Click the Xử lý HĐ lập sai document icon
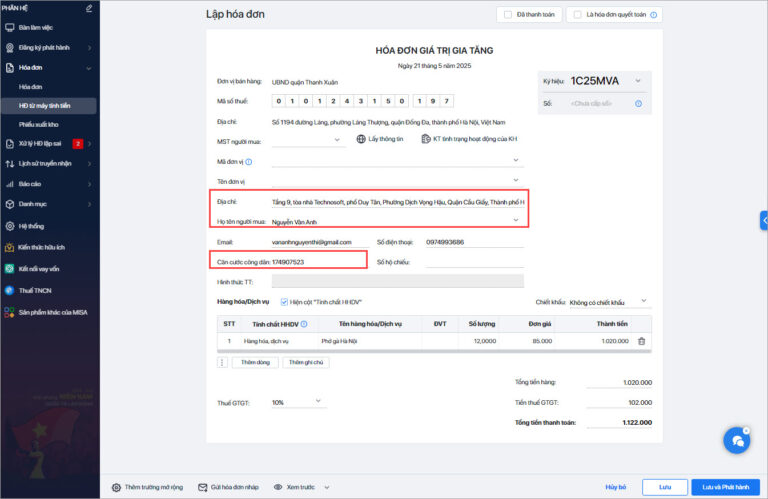 tap(9, 143)
